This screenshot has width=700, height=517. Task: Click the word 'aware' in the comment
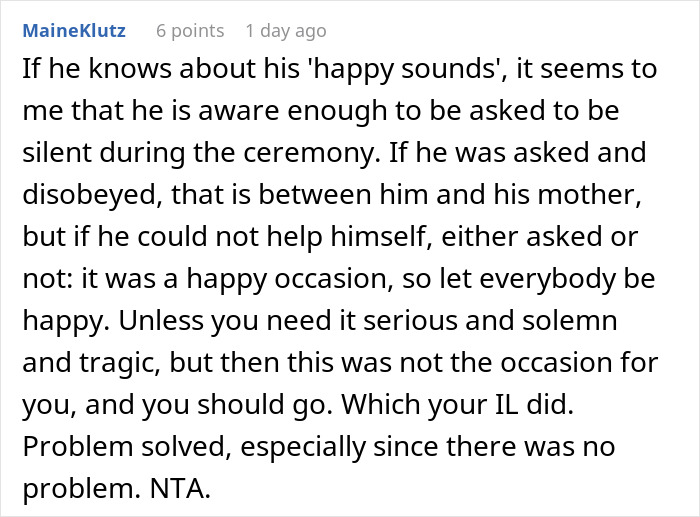click(x=238, y=111)
